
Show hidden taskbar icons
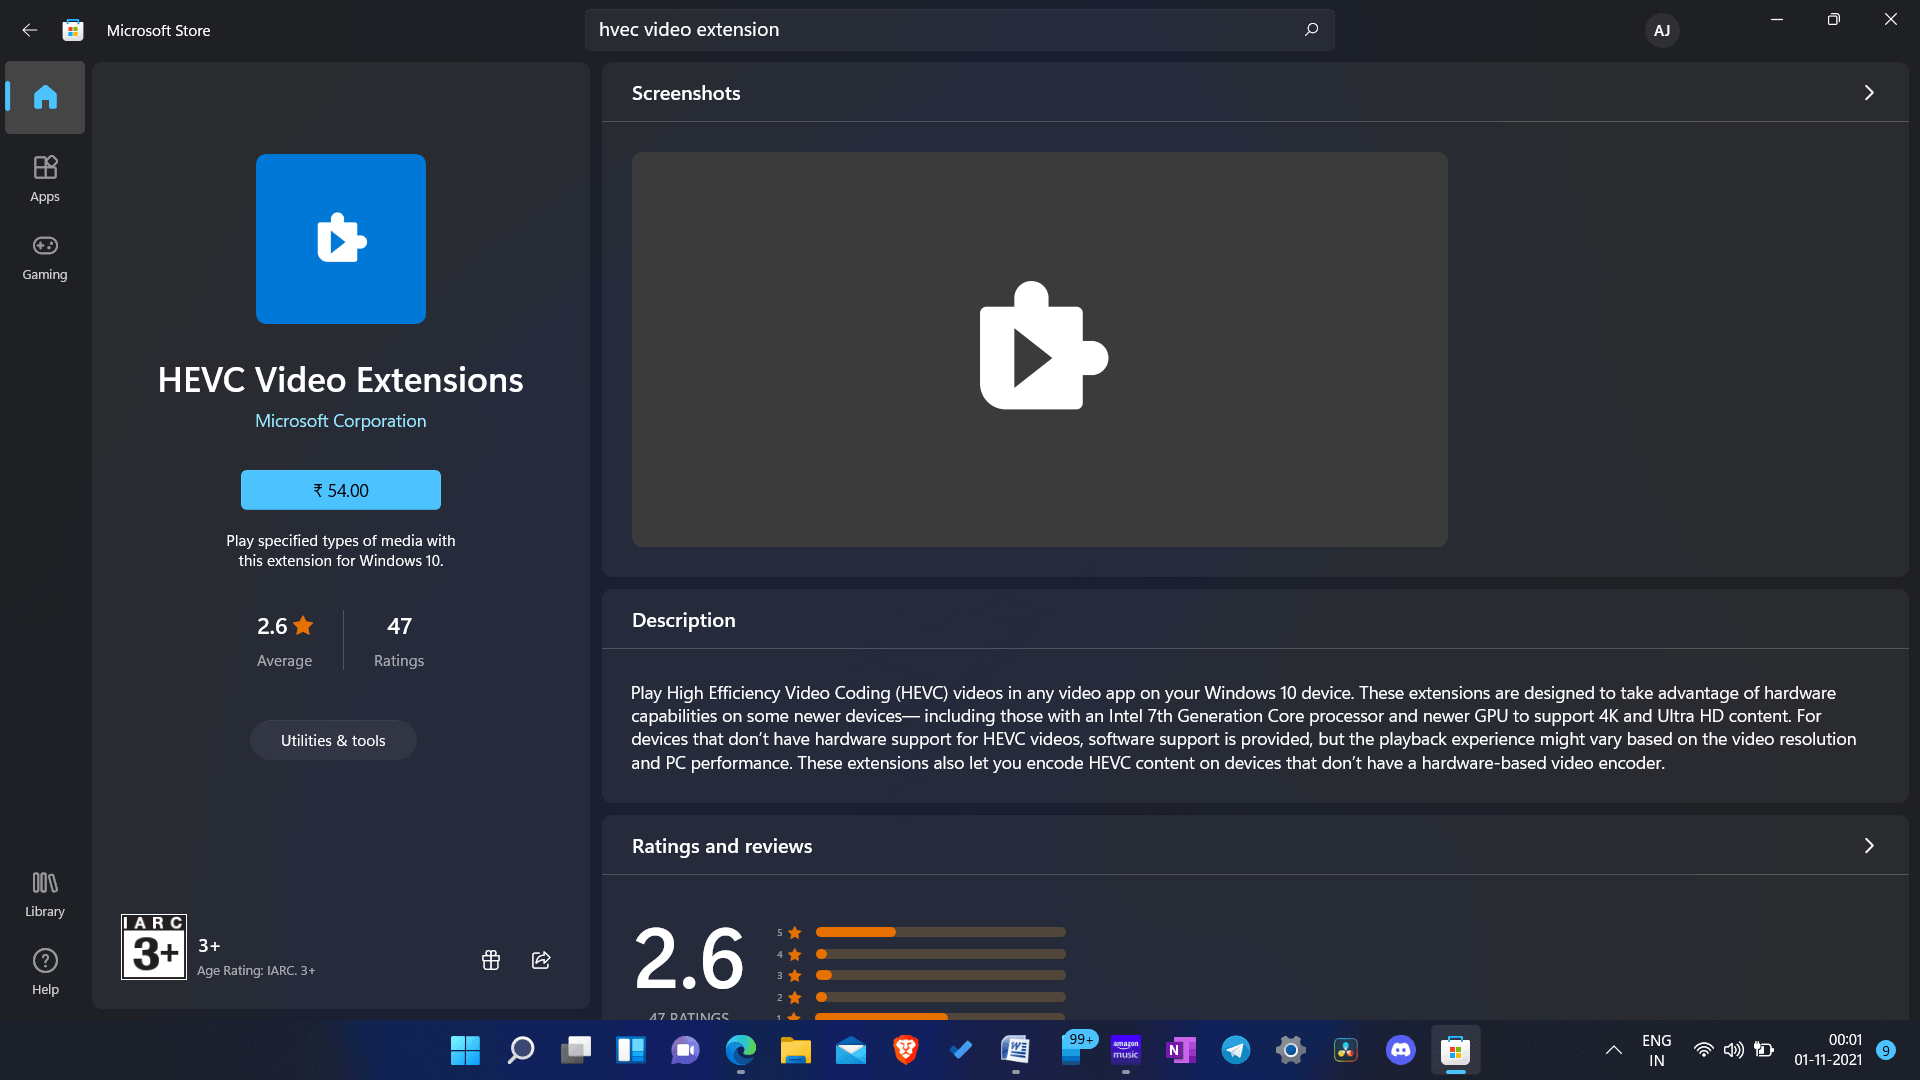[1613, 1051]
